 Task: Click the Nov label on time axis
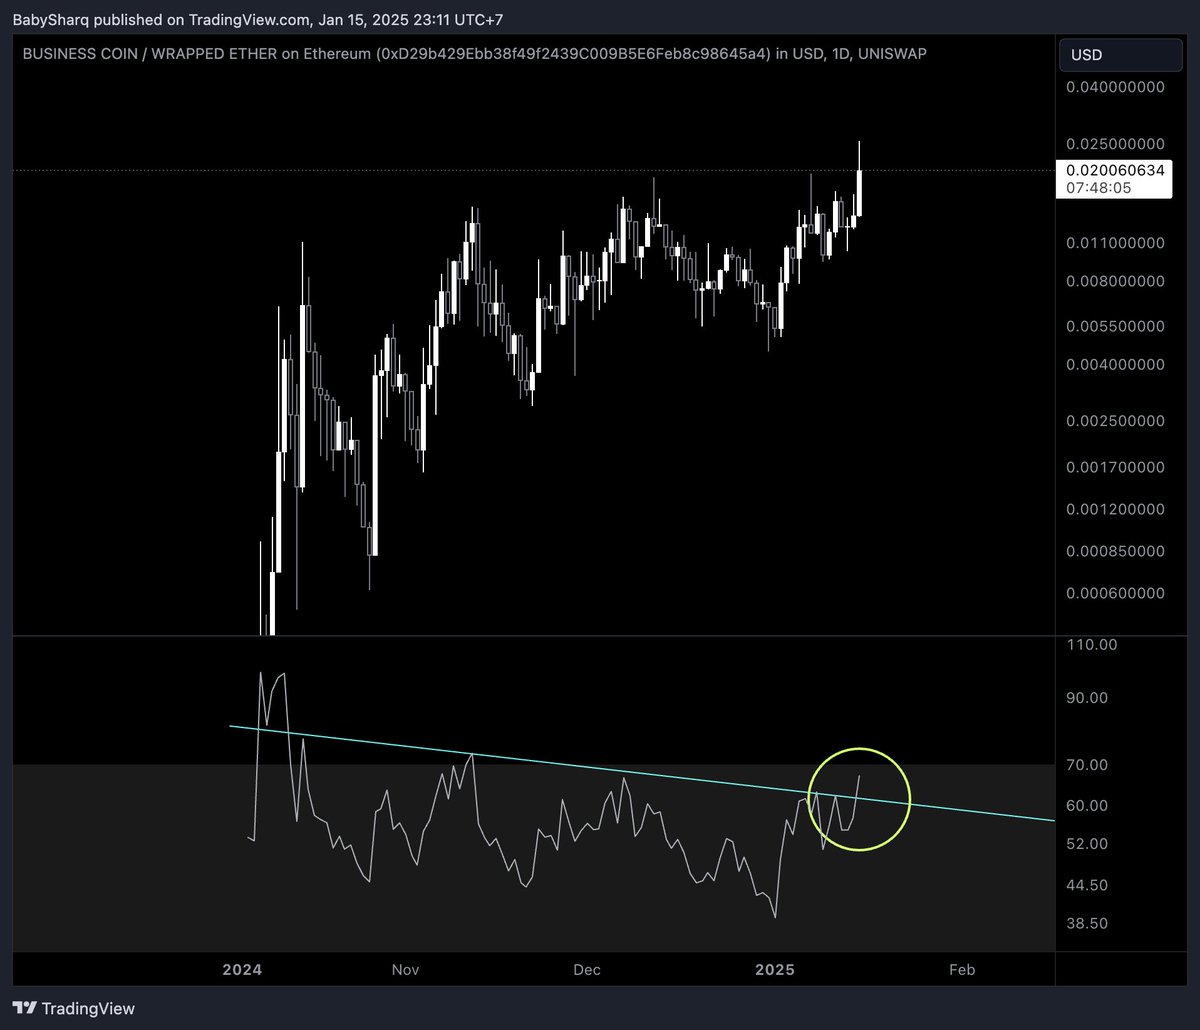click(x=405, y=969)
